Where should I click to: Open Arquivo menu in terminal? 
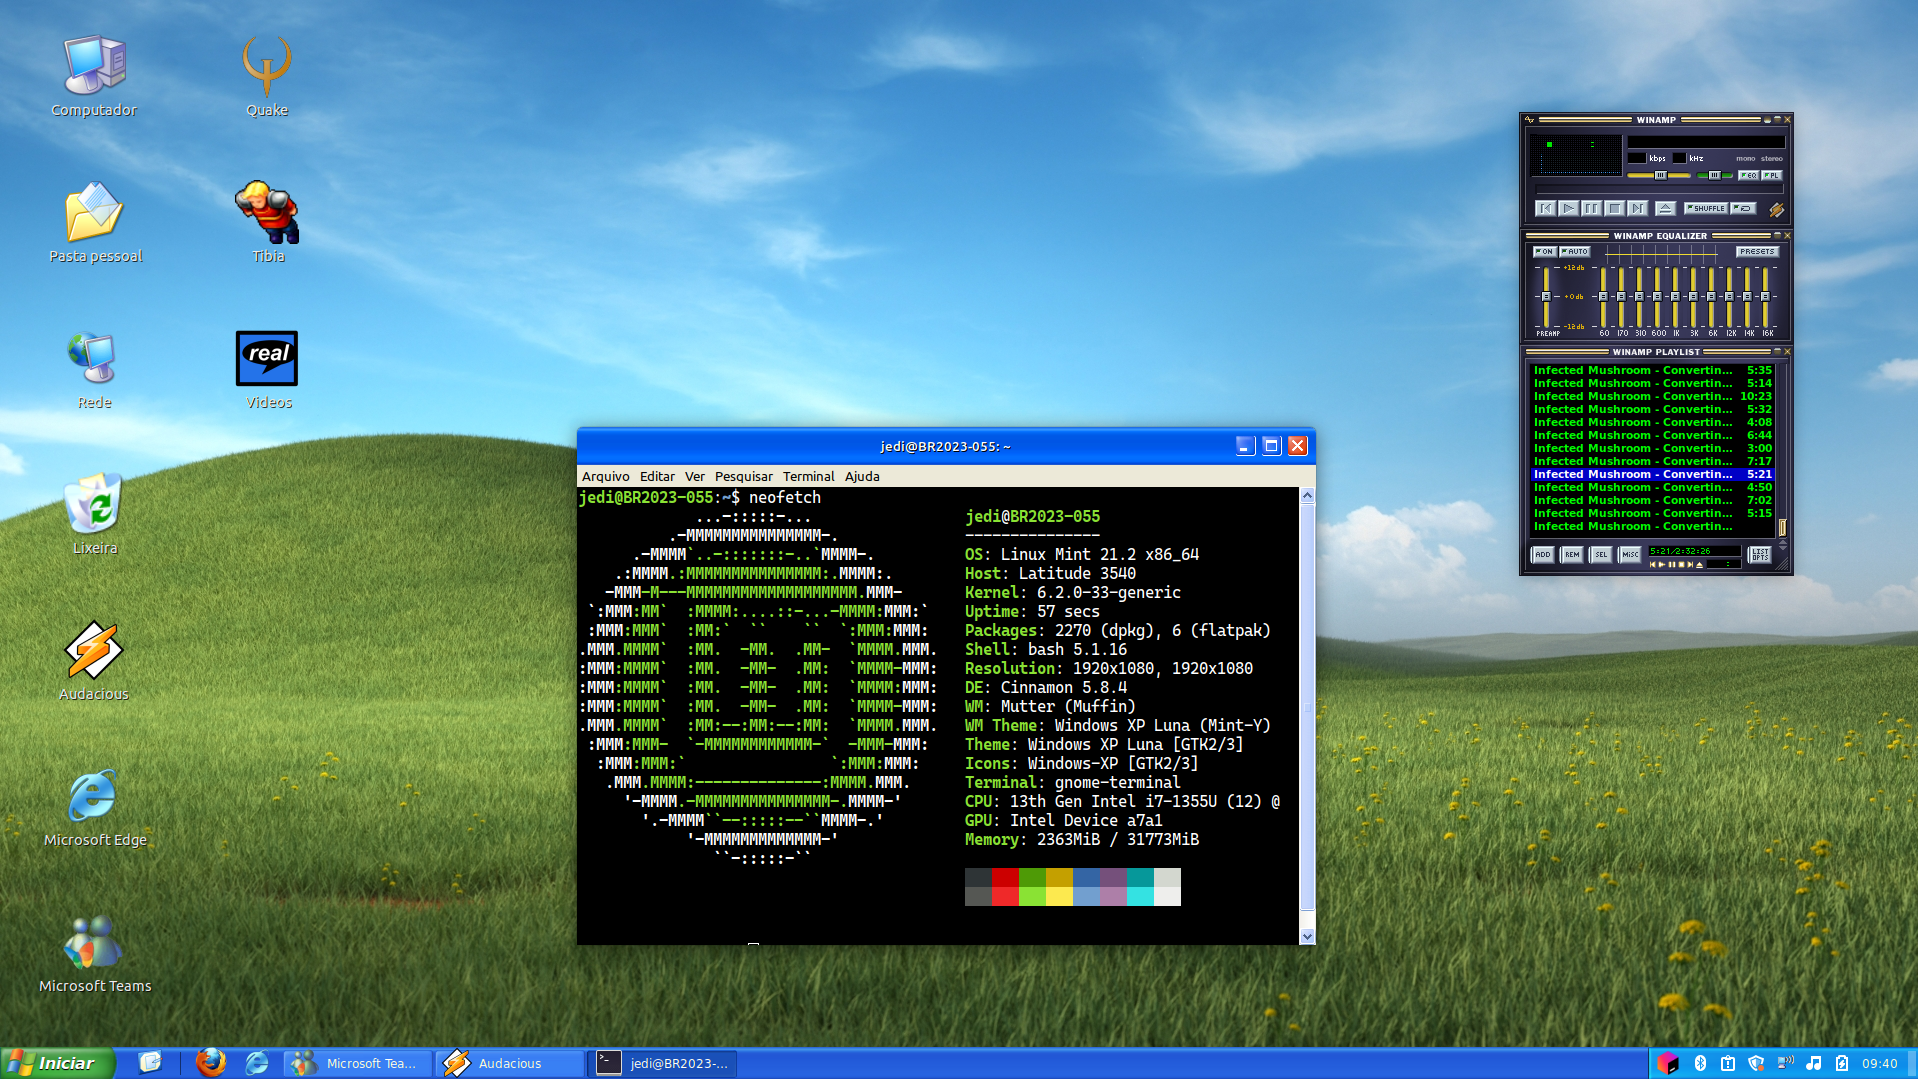tap(605, 477)
